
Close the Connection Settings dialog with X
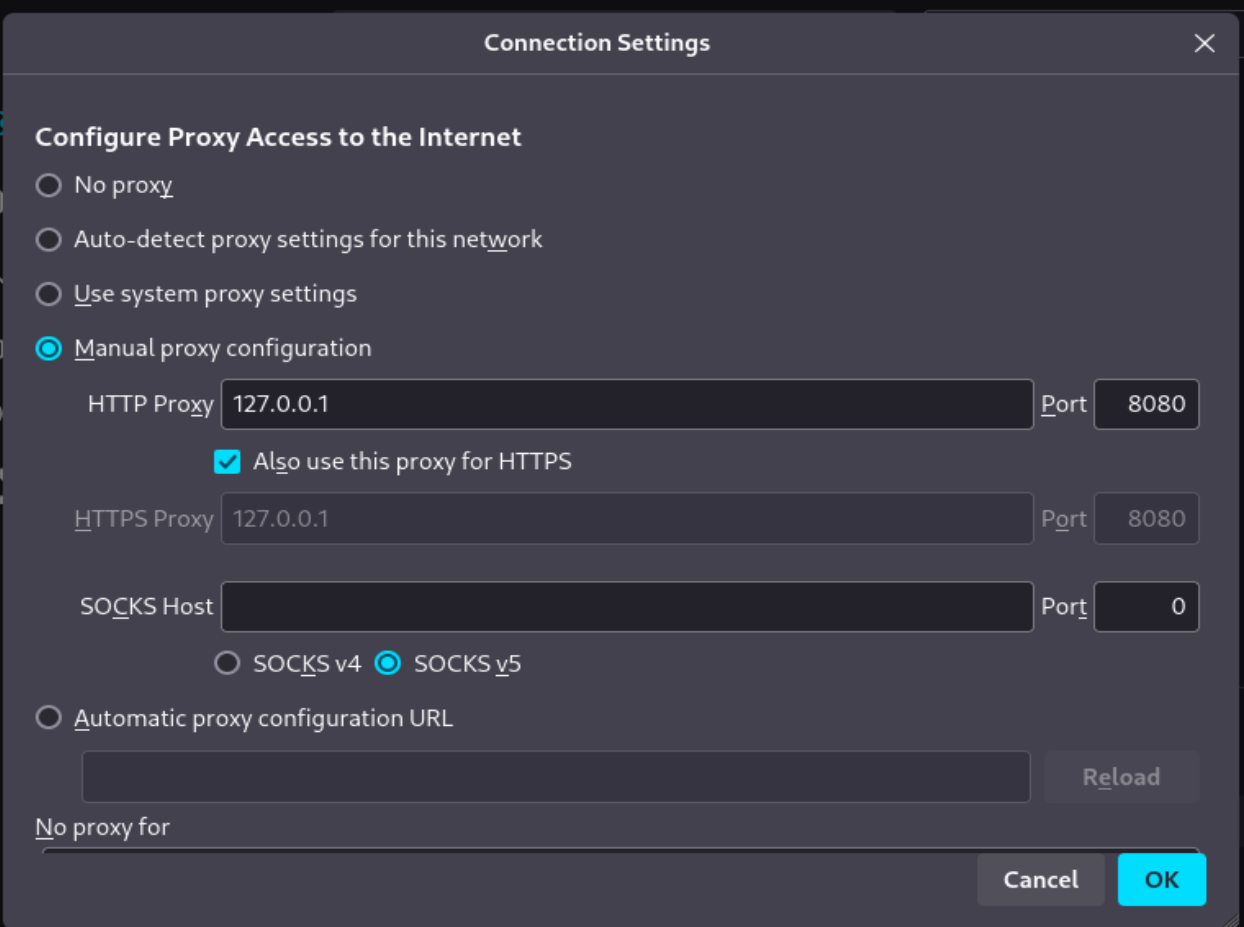point(1205,43)
